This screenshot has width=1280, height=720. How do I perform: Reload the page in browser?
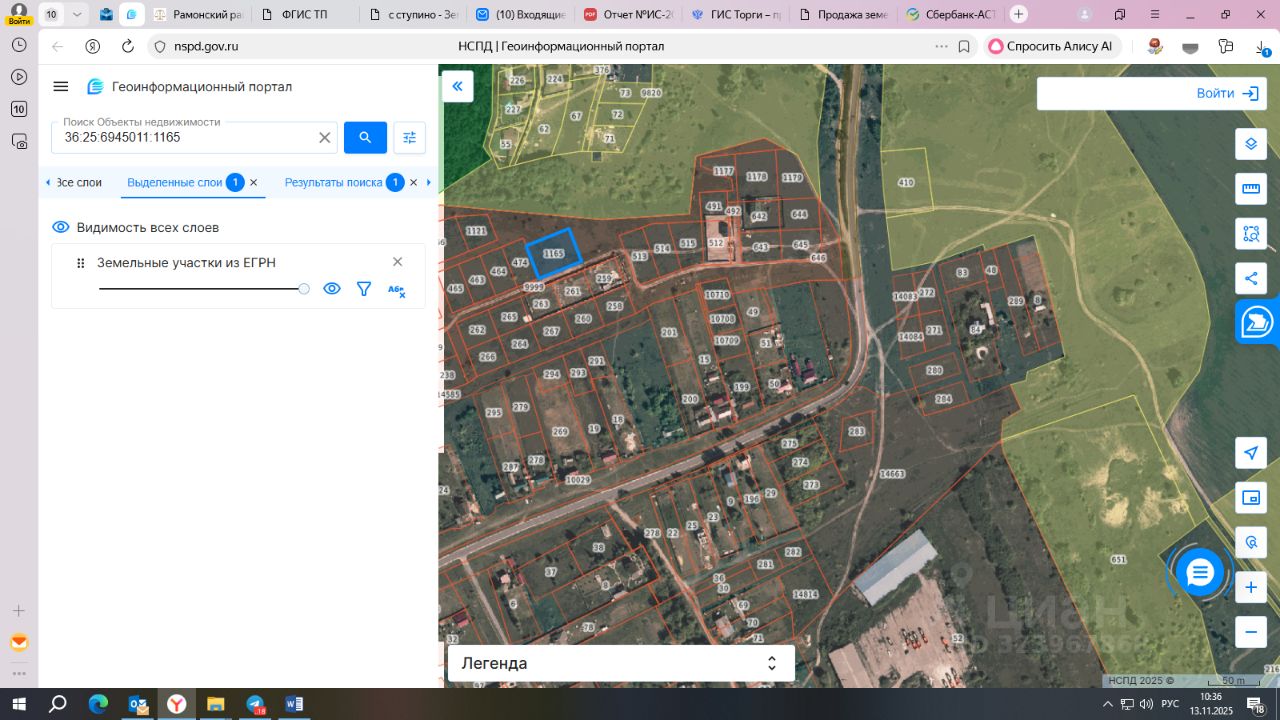tap(128, 46)
